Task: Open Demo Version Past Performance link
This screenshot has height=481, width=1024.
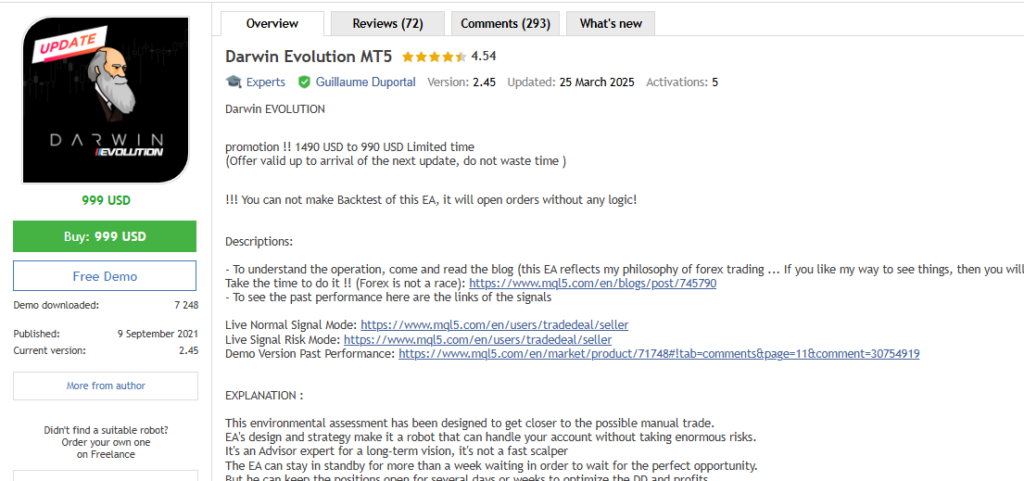Action: pos(659,354)
